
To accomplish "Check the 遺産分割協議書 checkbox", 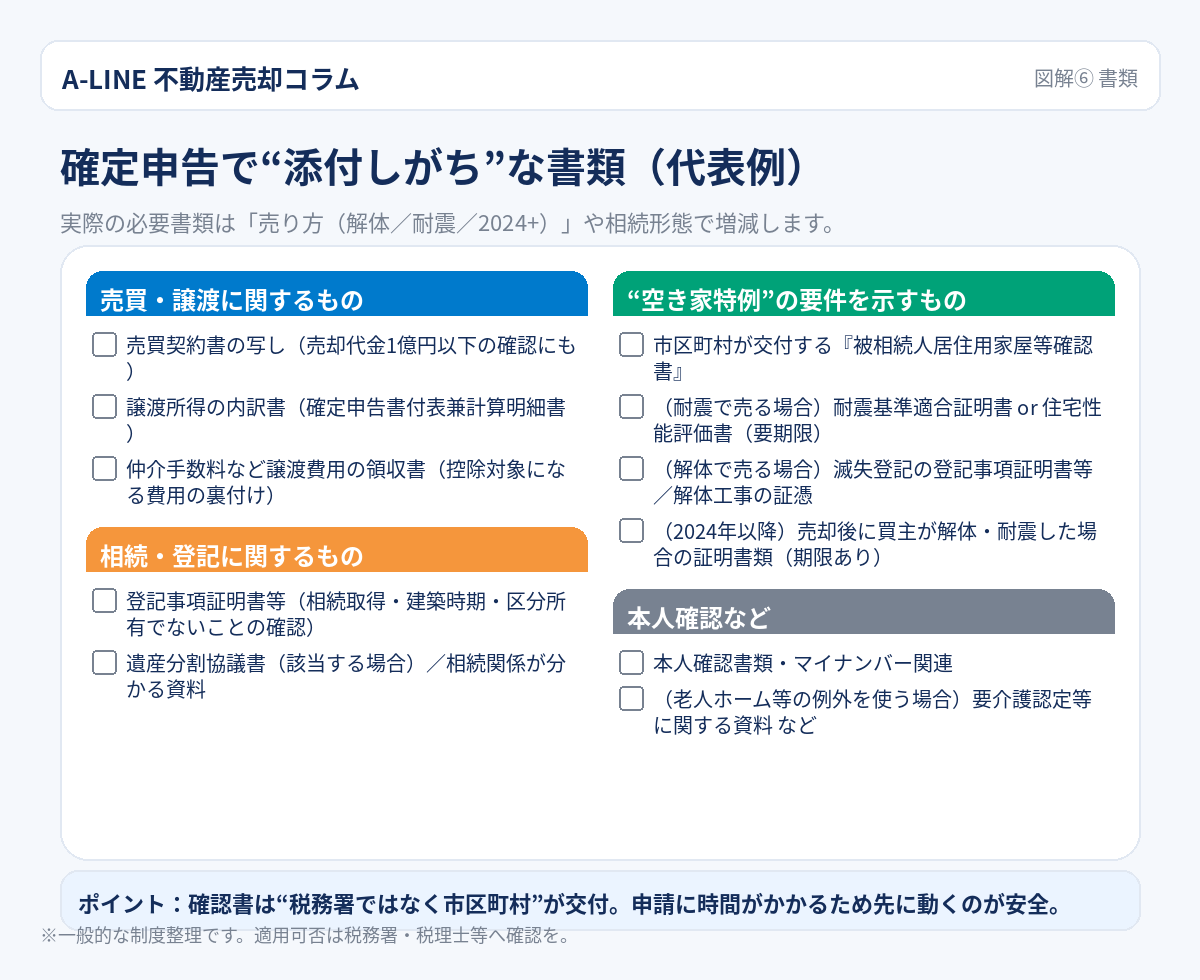I will click(x=105, y=663).
